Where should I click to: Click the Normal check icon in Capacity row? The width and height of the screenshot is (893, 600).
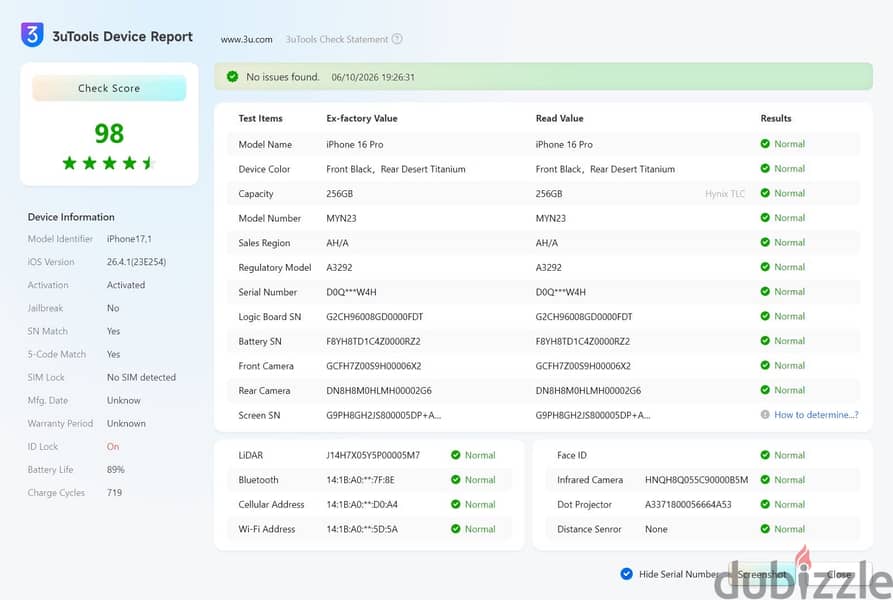click(x=765, y=193)
